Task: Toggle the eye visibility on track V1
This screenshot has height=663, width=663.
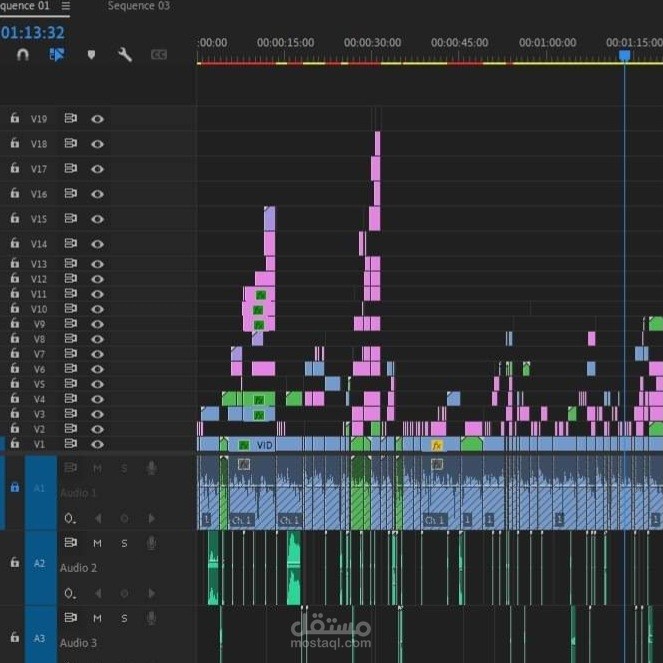Action: click(97, 444)
